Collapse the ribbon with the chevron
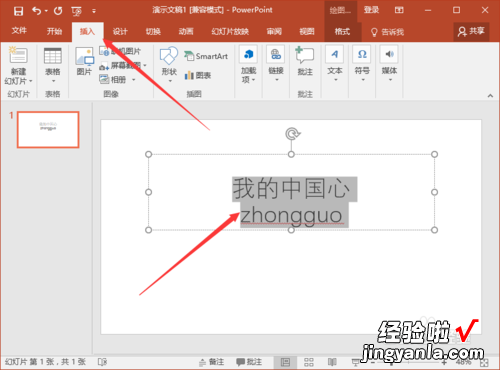500x370 pixels. [490, 96]
